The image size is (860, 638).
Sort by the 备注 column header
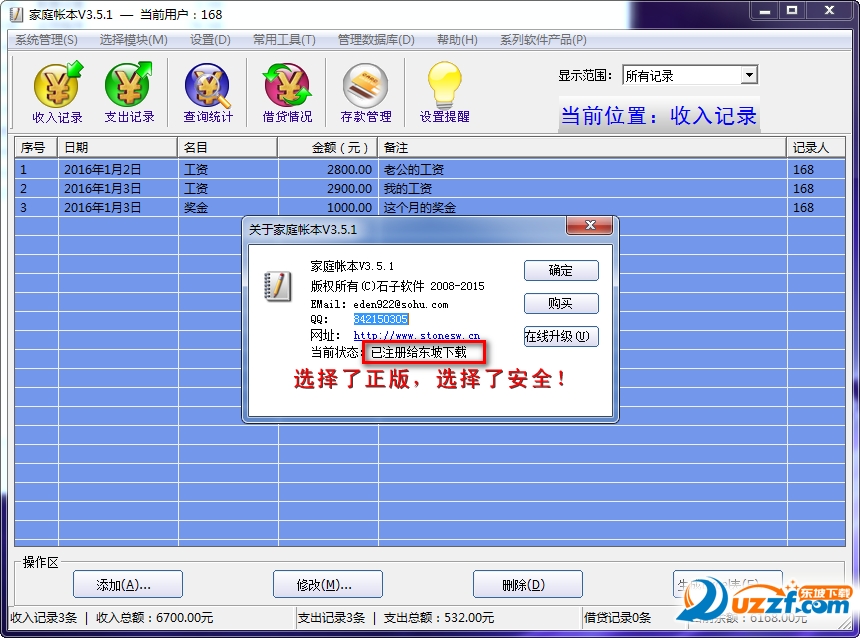pos(582,148)
